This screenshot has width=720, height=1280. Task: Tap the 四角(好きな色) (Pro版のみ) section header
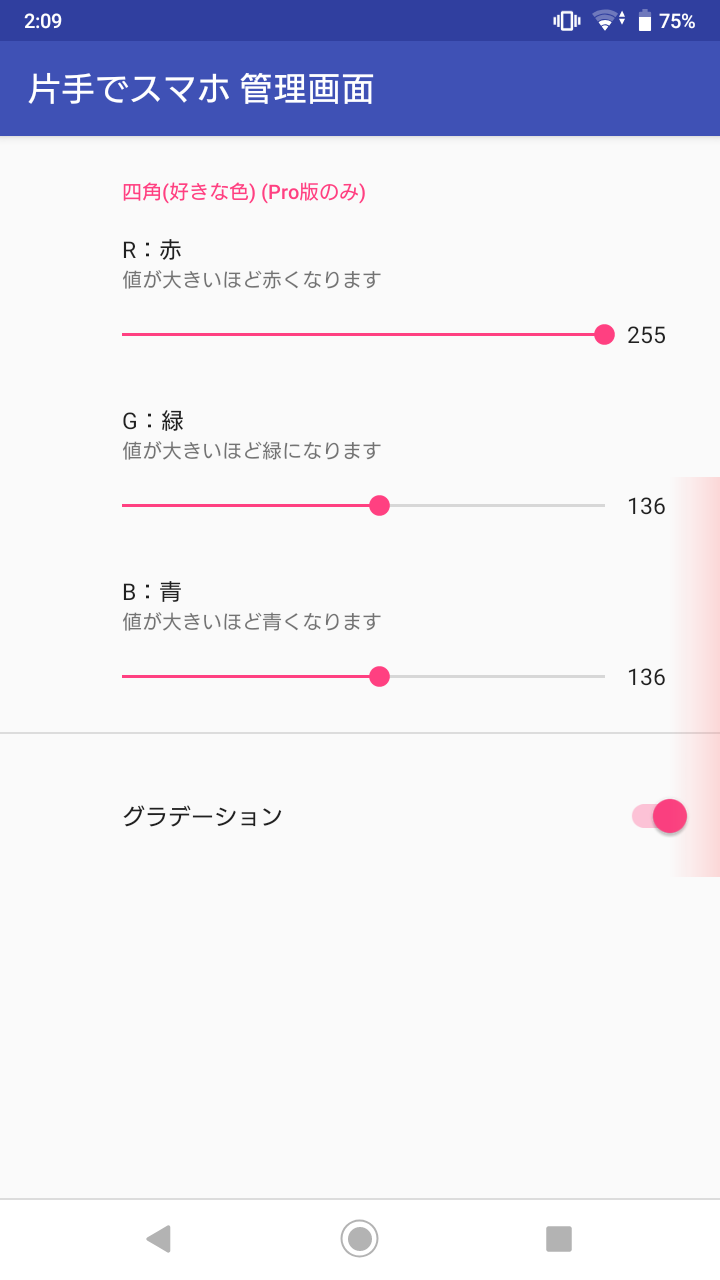coord(243,192)
